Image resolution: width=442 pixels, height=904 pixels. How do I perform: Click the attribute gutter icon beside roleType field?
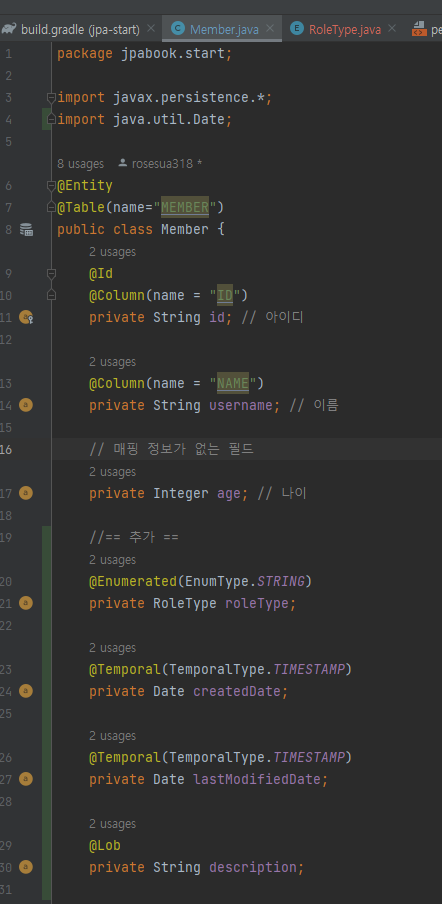(26, 603)
